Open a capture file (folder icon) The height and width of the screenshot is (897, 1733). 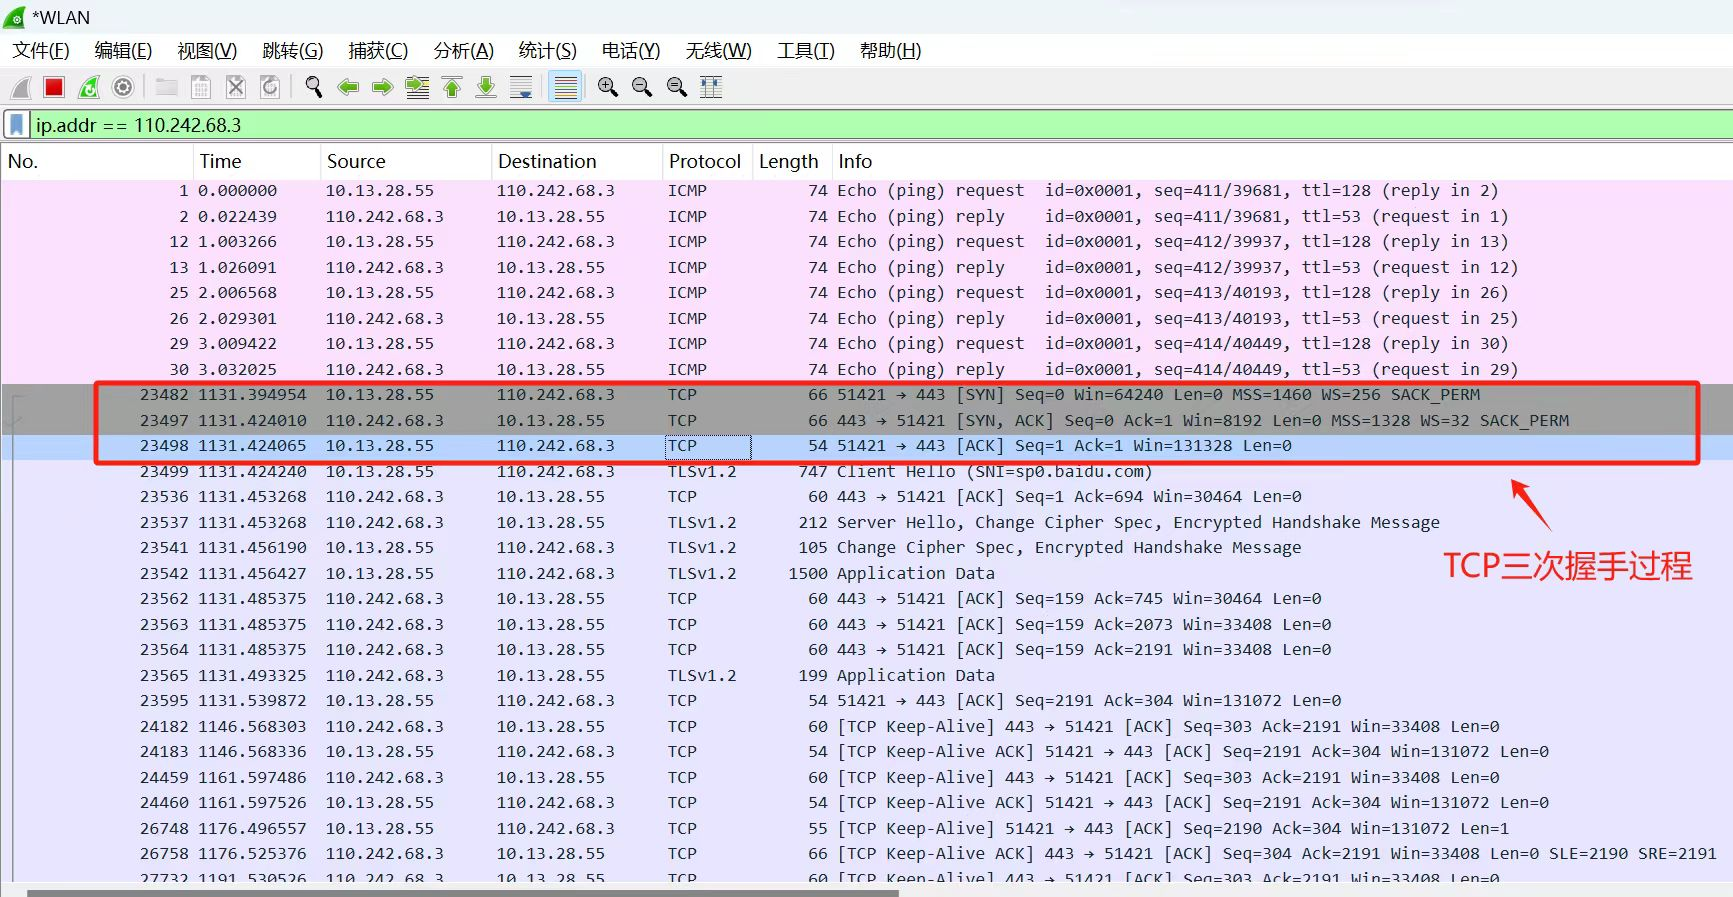[x=167, y=88]
